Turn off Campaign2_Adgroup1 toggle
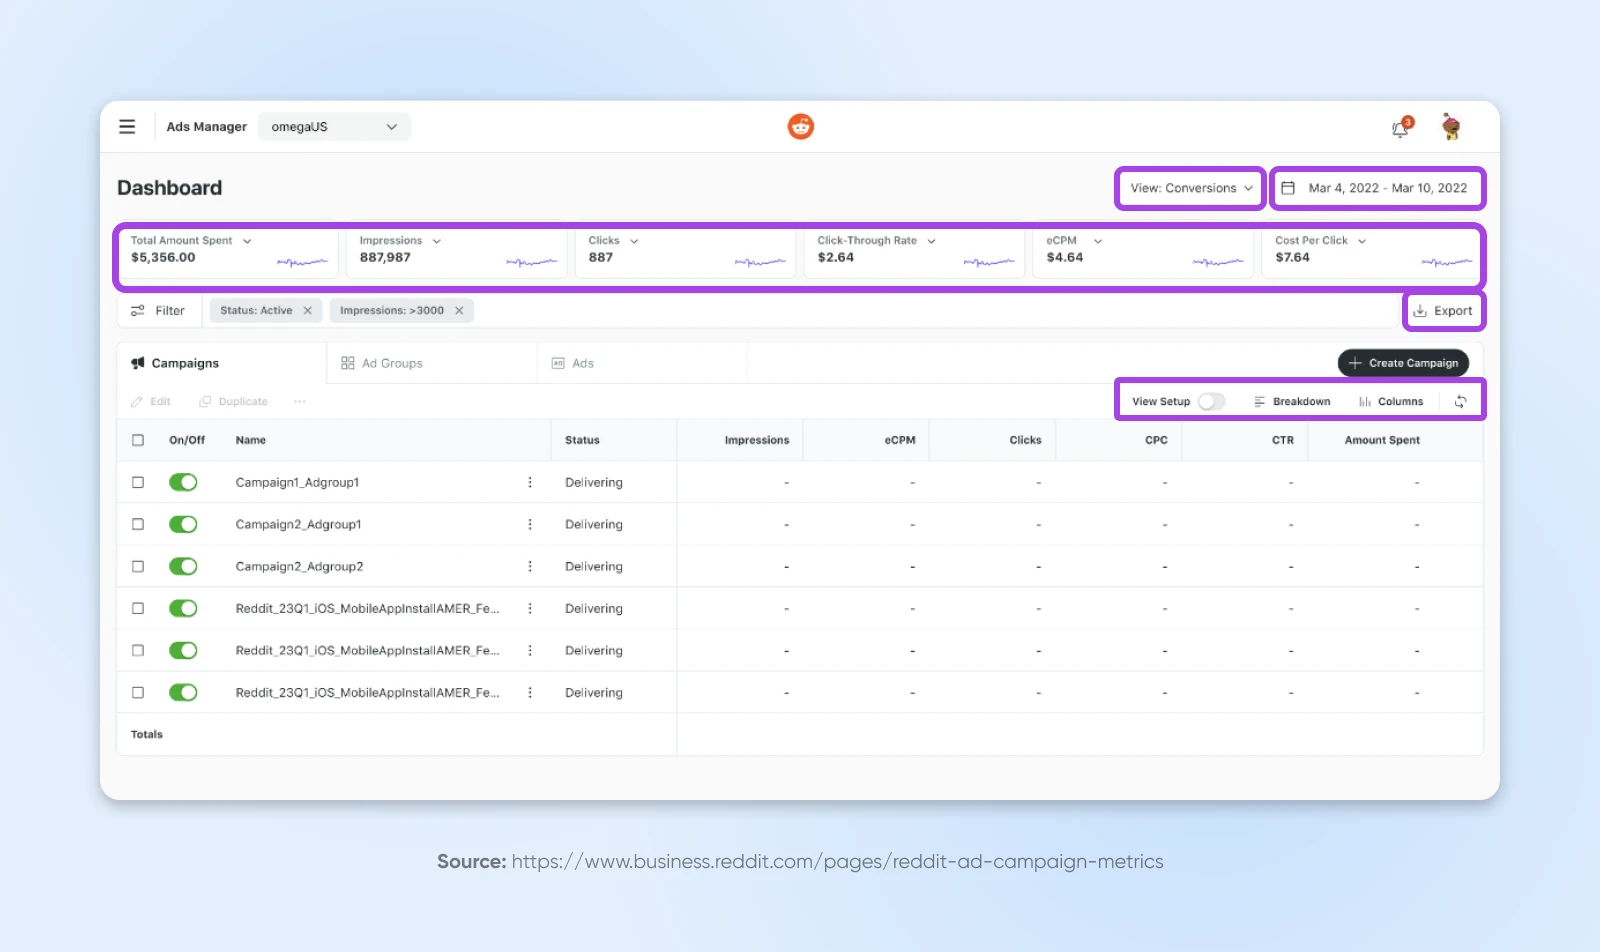1600x952 pixels. tap(183, 525)
